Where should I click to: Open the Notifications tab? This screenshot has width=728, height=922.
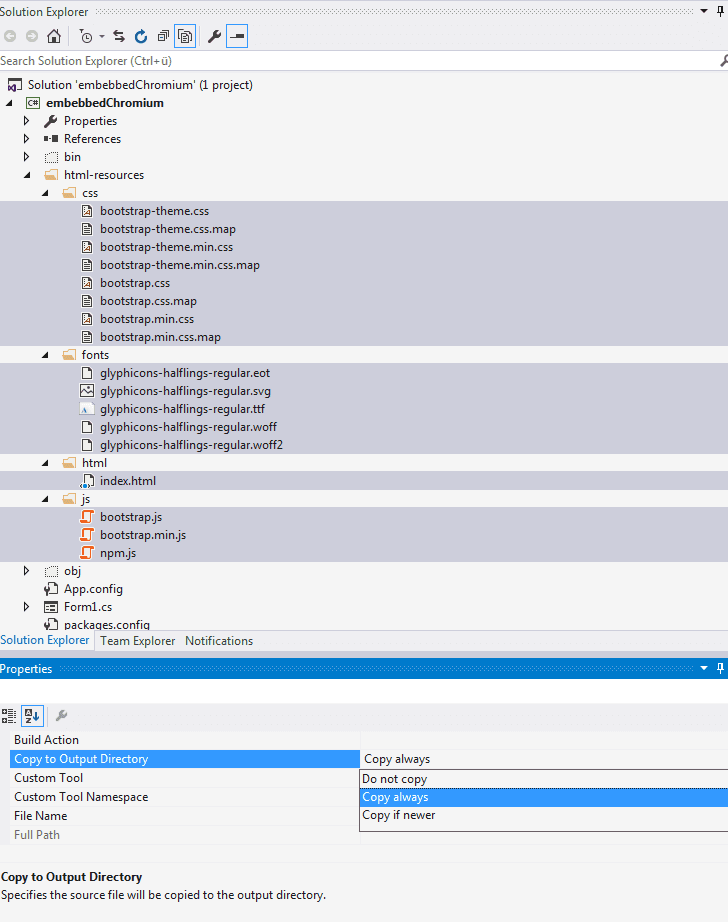[219, 641]
